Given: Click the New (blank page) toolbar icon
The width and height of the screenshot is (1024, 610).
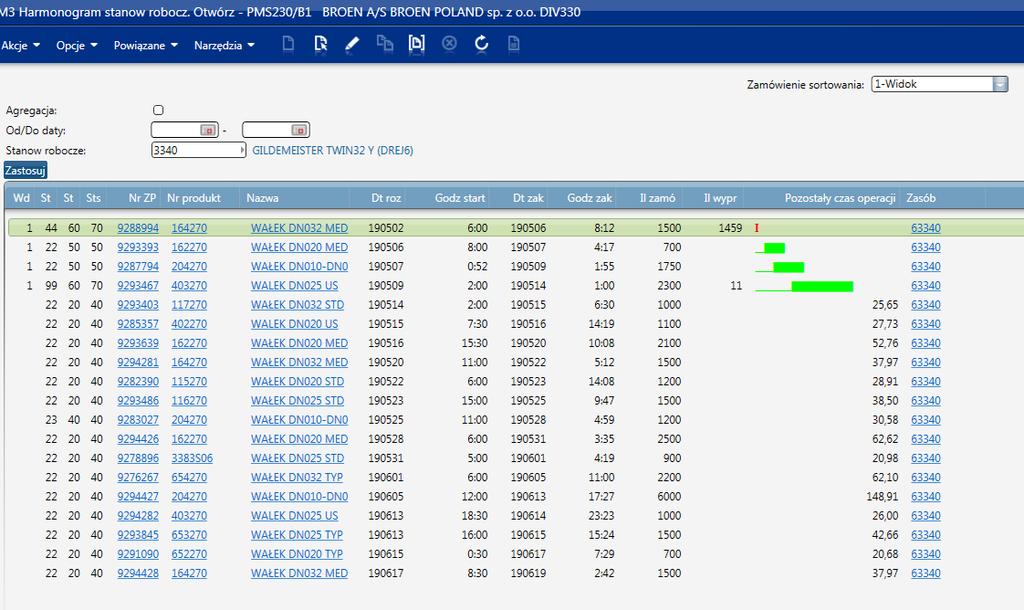Looking at the screenshot, I should click(x=288, y=44).
